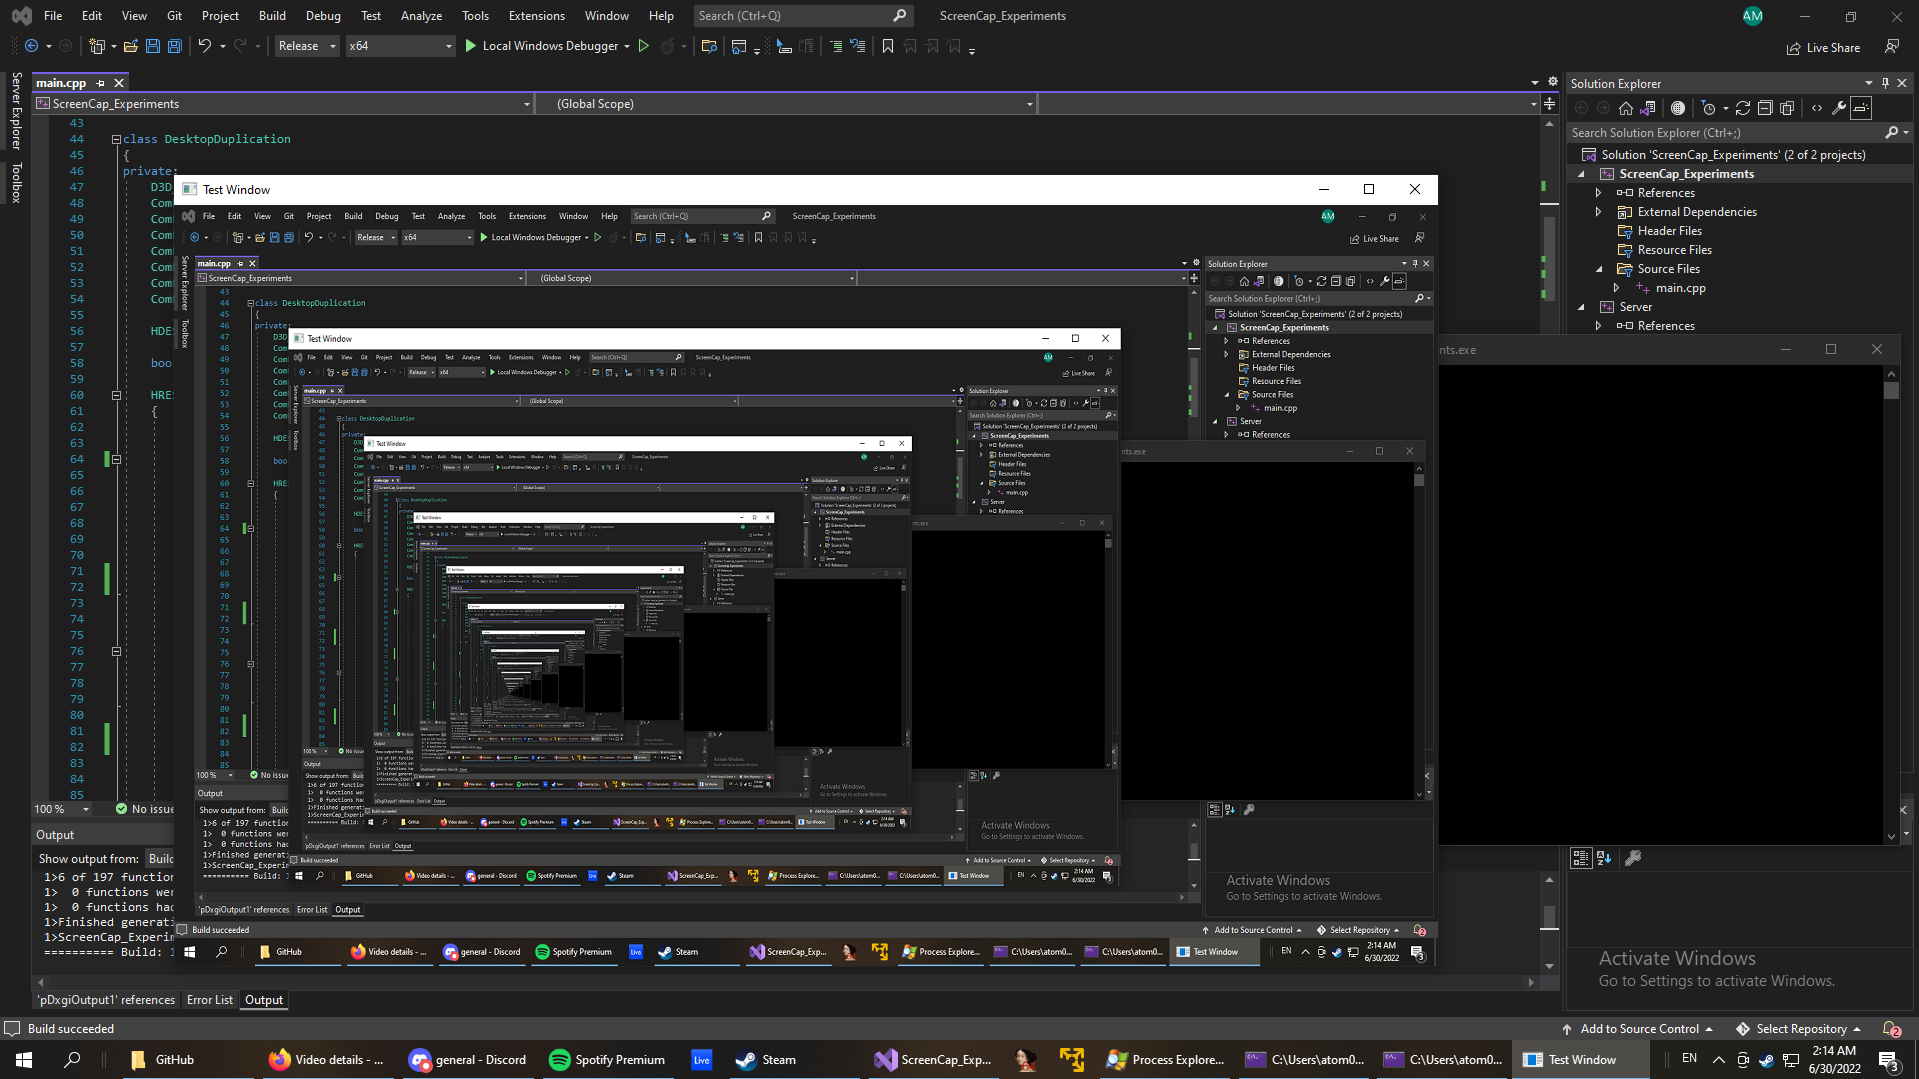This screenshot has width=1919, height=1079.
Task: Click Open File folder icon in outermost toolbar
Action: pyautogui.click(x=130, y=46)
